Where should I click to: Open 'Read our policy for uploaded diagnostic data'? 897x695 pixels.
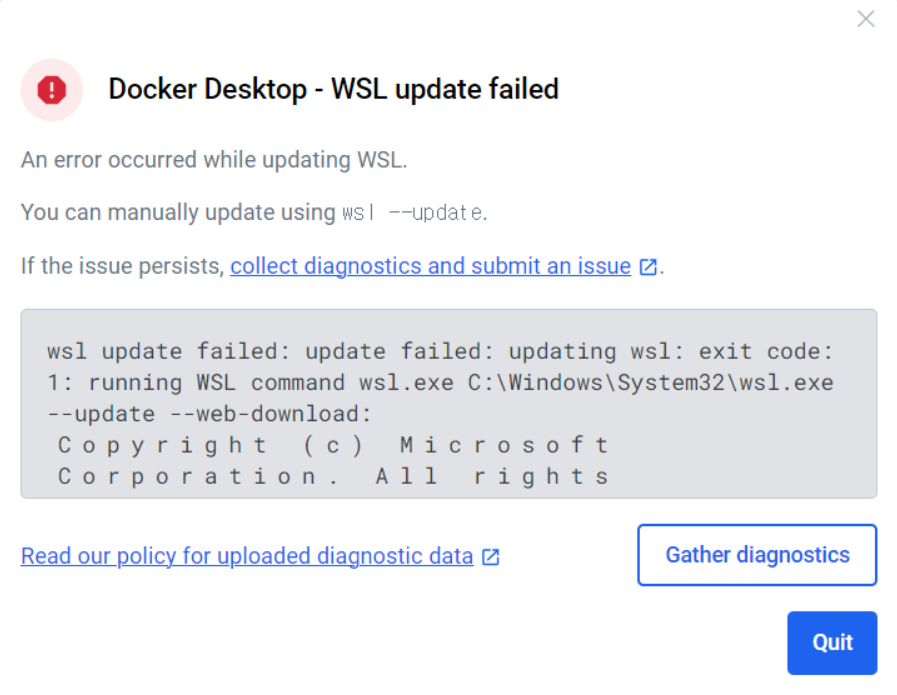[x=247, y=556]
